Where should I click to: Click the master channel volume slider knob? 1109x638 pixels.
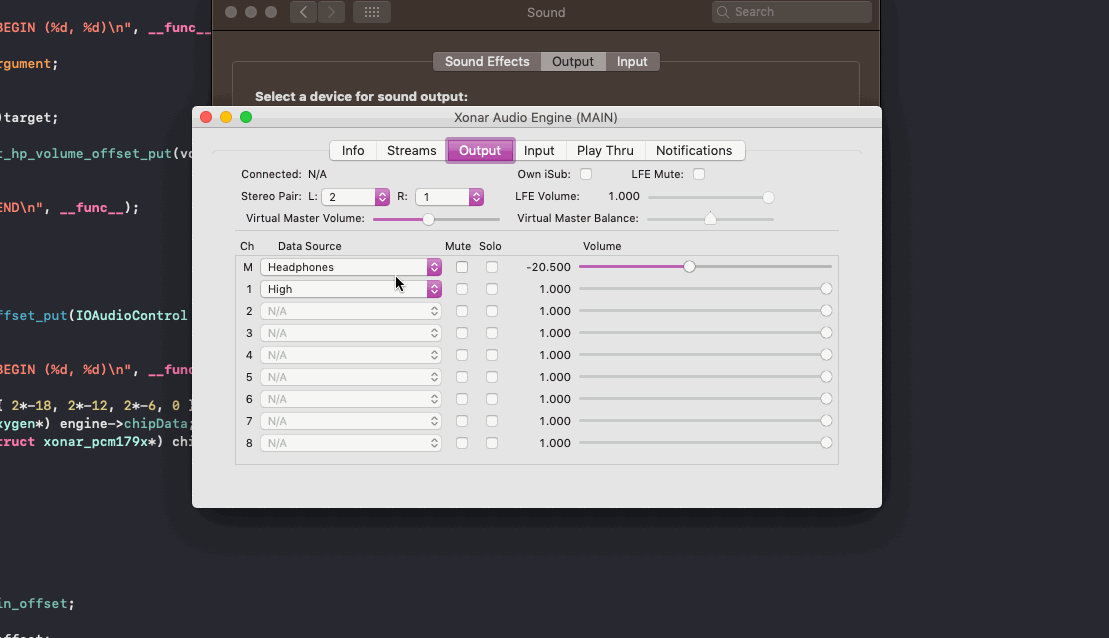click(689, 267)
